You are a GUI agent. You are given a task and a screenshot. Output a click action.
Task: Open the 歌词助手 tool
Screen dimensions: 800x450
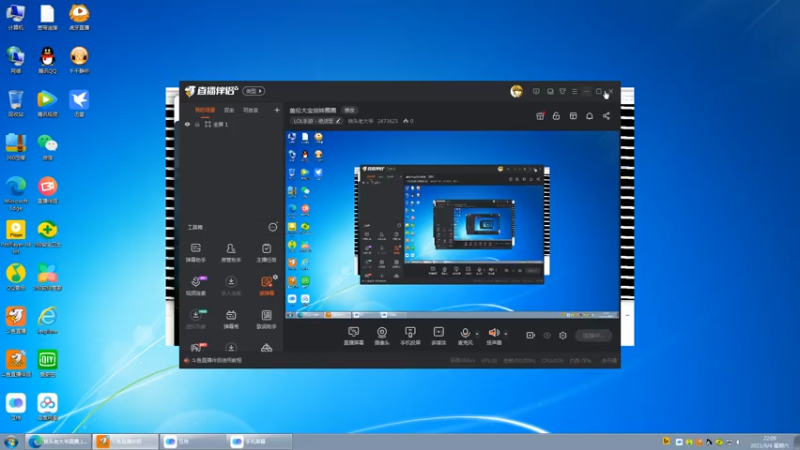266,319
